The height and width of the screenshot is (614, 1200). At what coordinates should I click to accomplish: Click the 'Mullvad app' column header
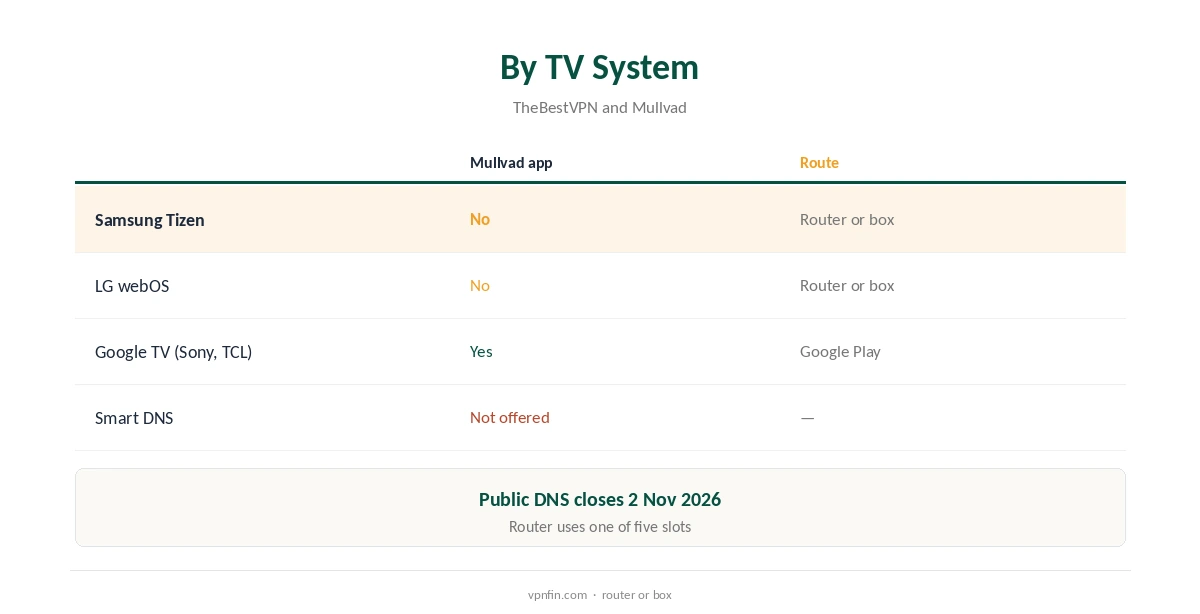(x=511, y=162)
